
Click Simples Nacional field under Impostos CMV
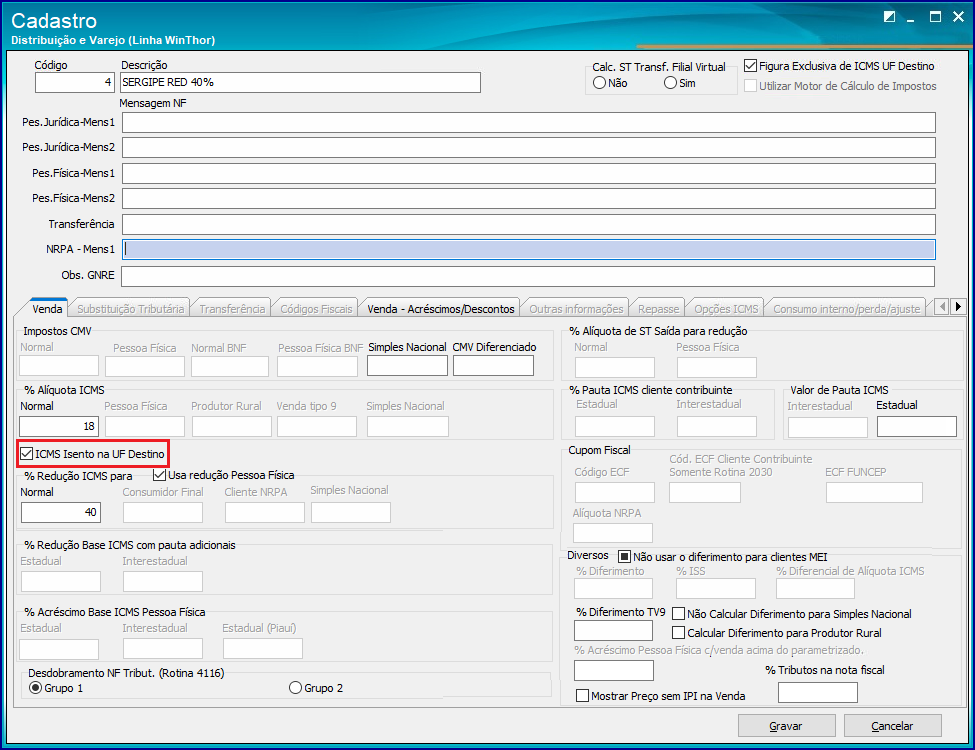click(407, 366)
